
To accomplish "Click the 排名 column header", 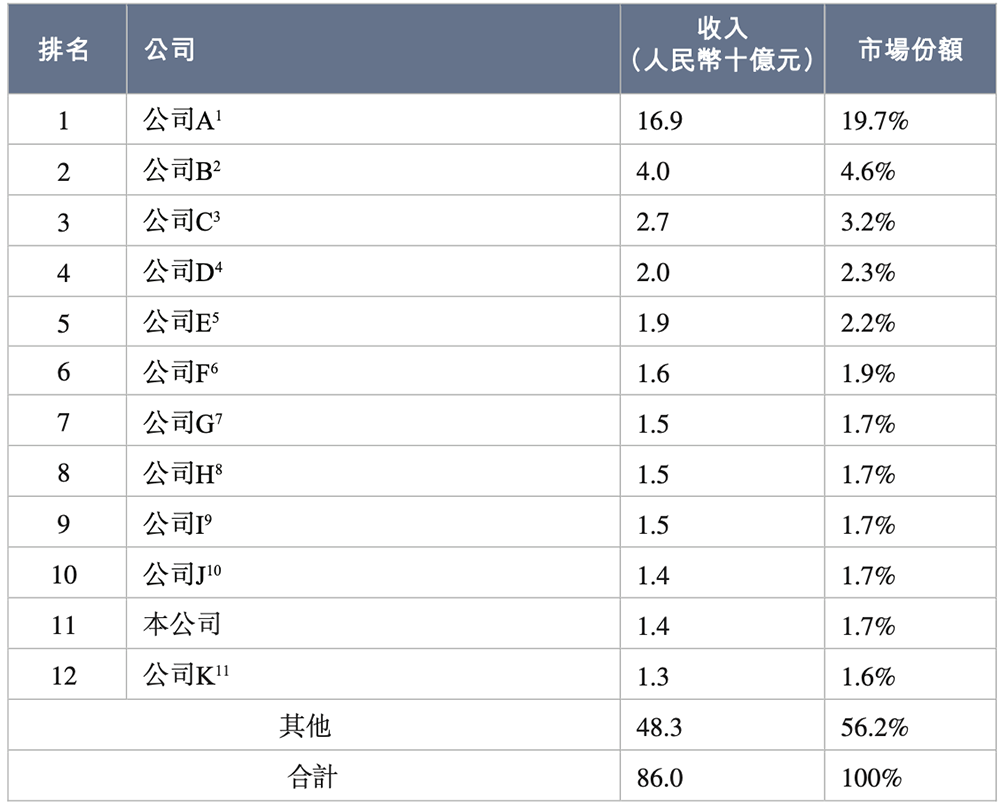I will [x=64, y=50].
